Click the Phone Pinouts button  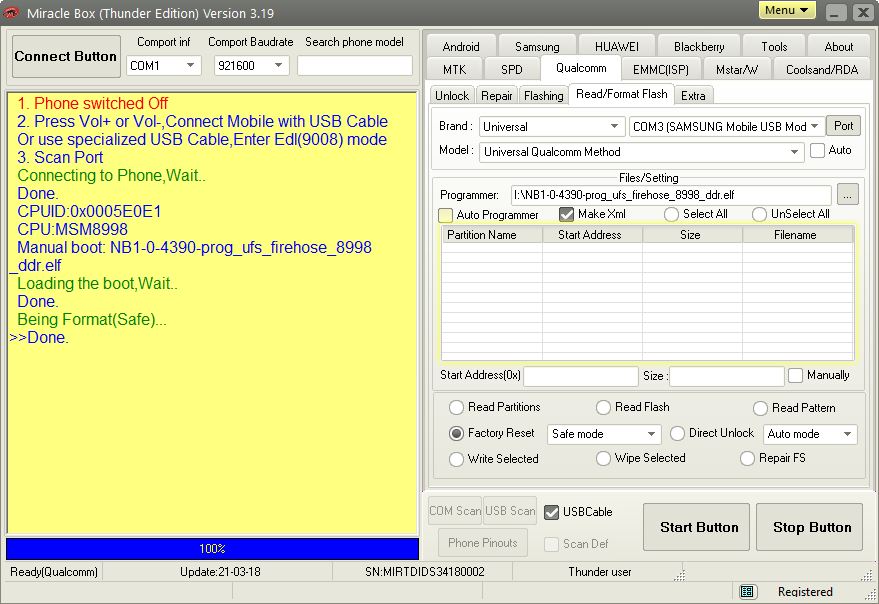483,543
